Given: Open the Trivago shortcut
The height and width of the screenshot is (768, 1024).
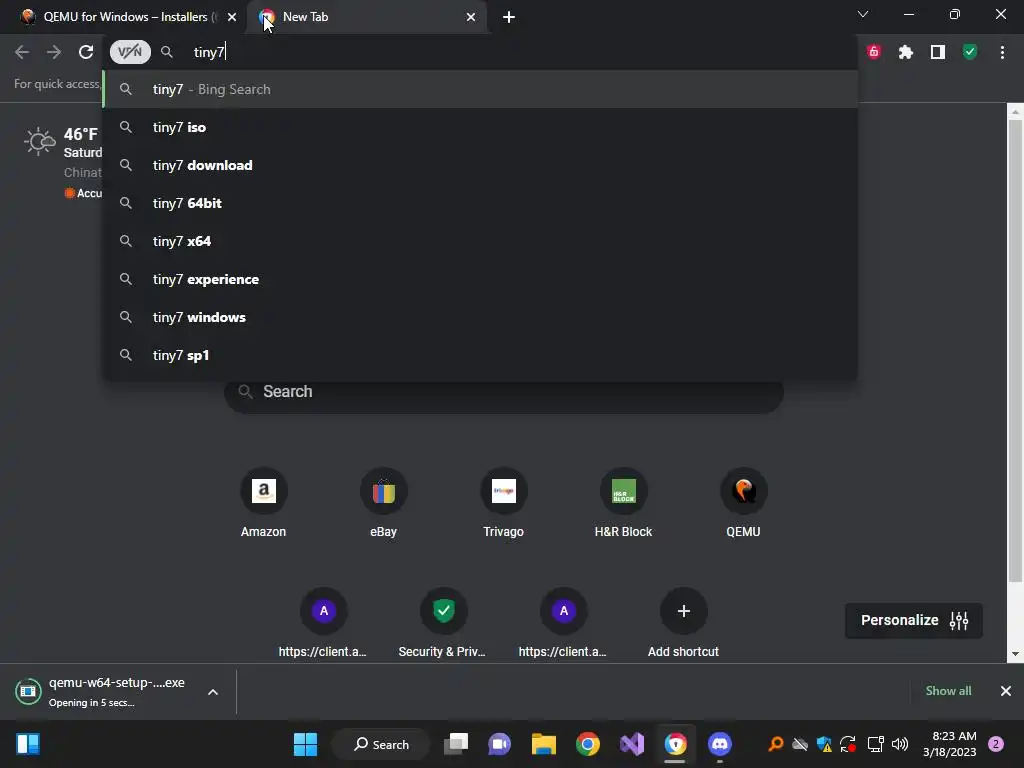Looking at the screenshot, I should 504,503.
